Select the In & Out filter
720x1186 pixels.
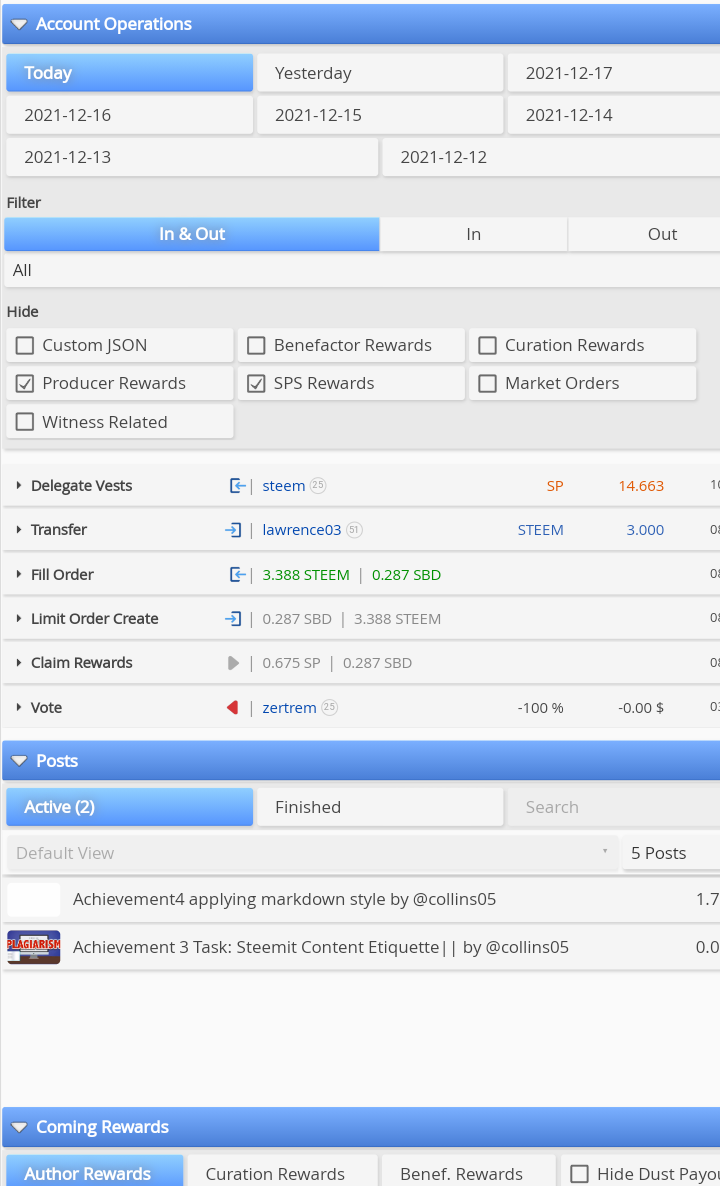point(192,234)
